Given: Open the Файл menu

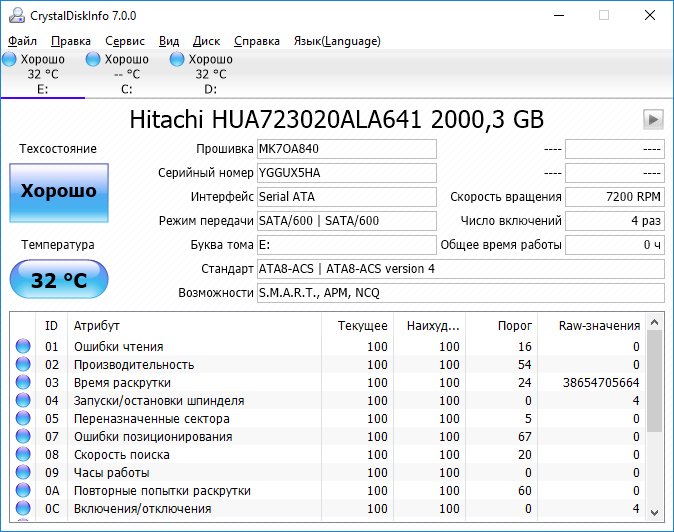Looking at the screenshot, I should 22,41.
